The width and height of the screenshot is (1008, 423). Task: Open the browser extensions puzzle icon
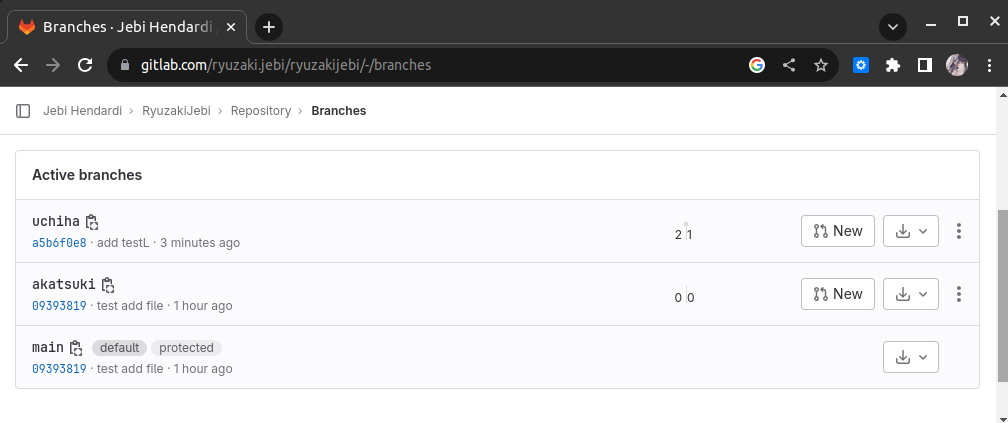click(893, 65)
